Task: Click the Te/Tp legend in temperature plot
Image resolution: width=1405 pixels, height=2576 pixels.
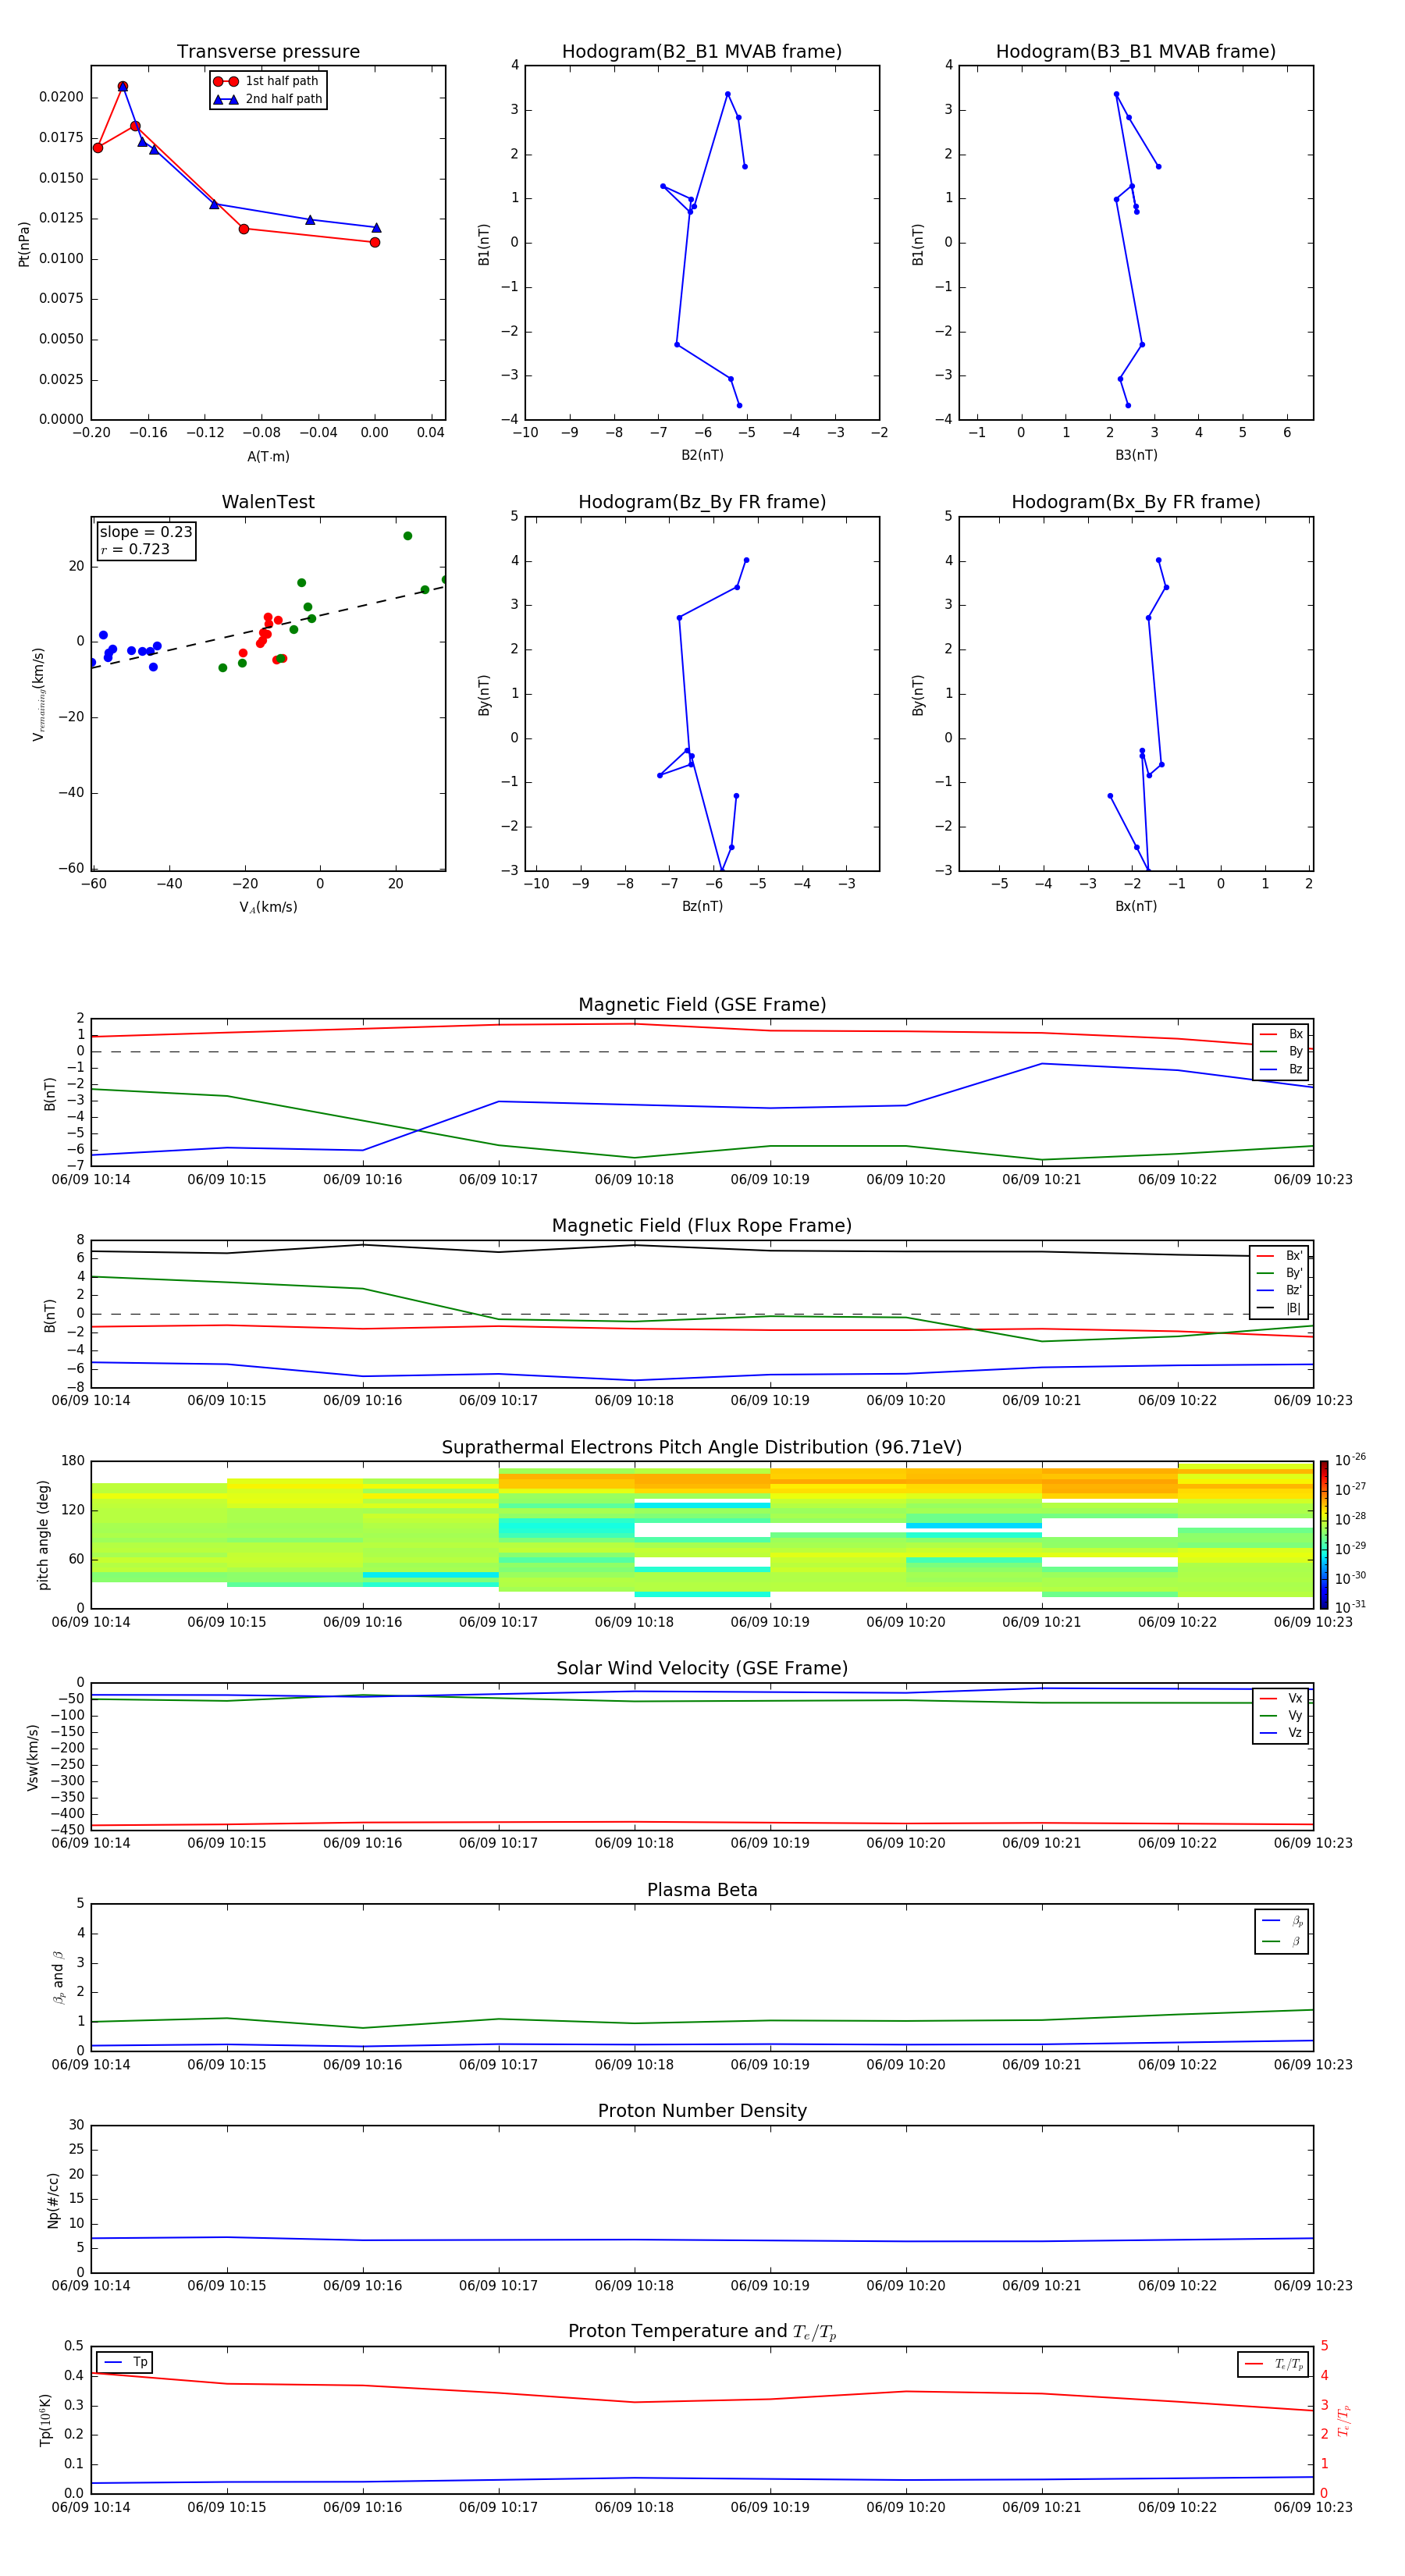Action: click(1273, 2364)
